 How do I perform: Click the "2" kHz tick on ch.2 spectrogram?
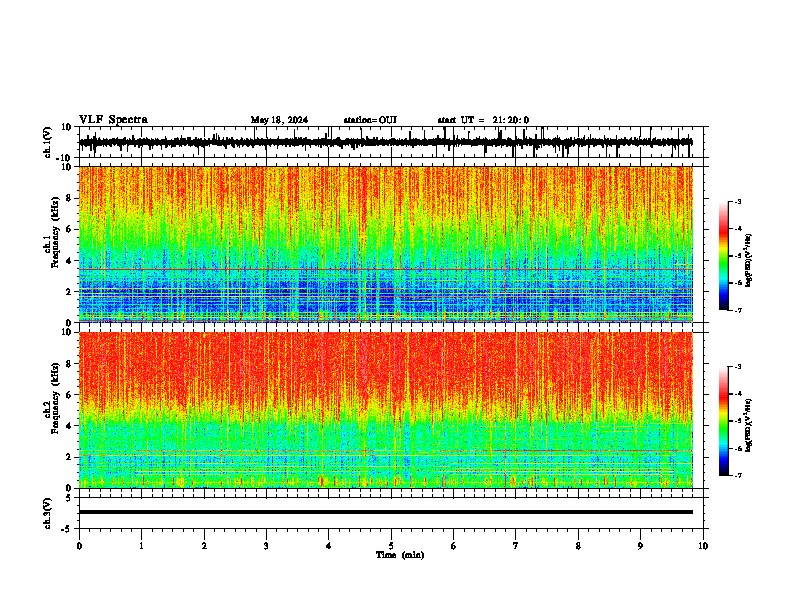click(69, 457)
